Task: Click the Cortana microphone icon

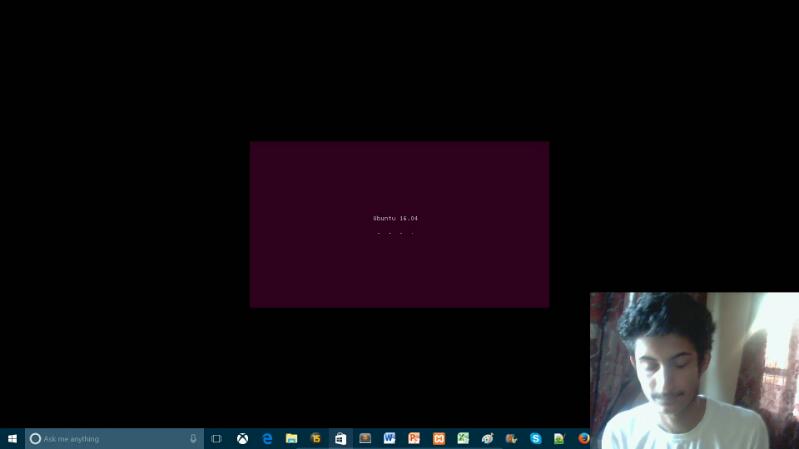Action: 193,438
